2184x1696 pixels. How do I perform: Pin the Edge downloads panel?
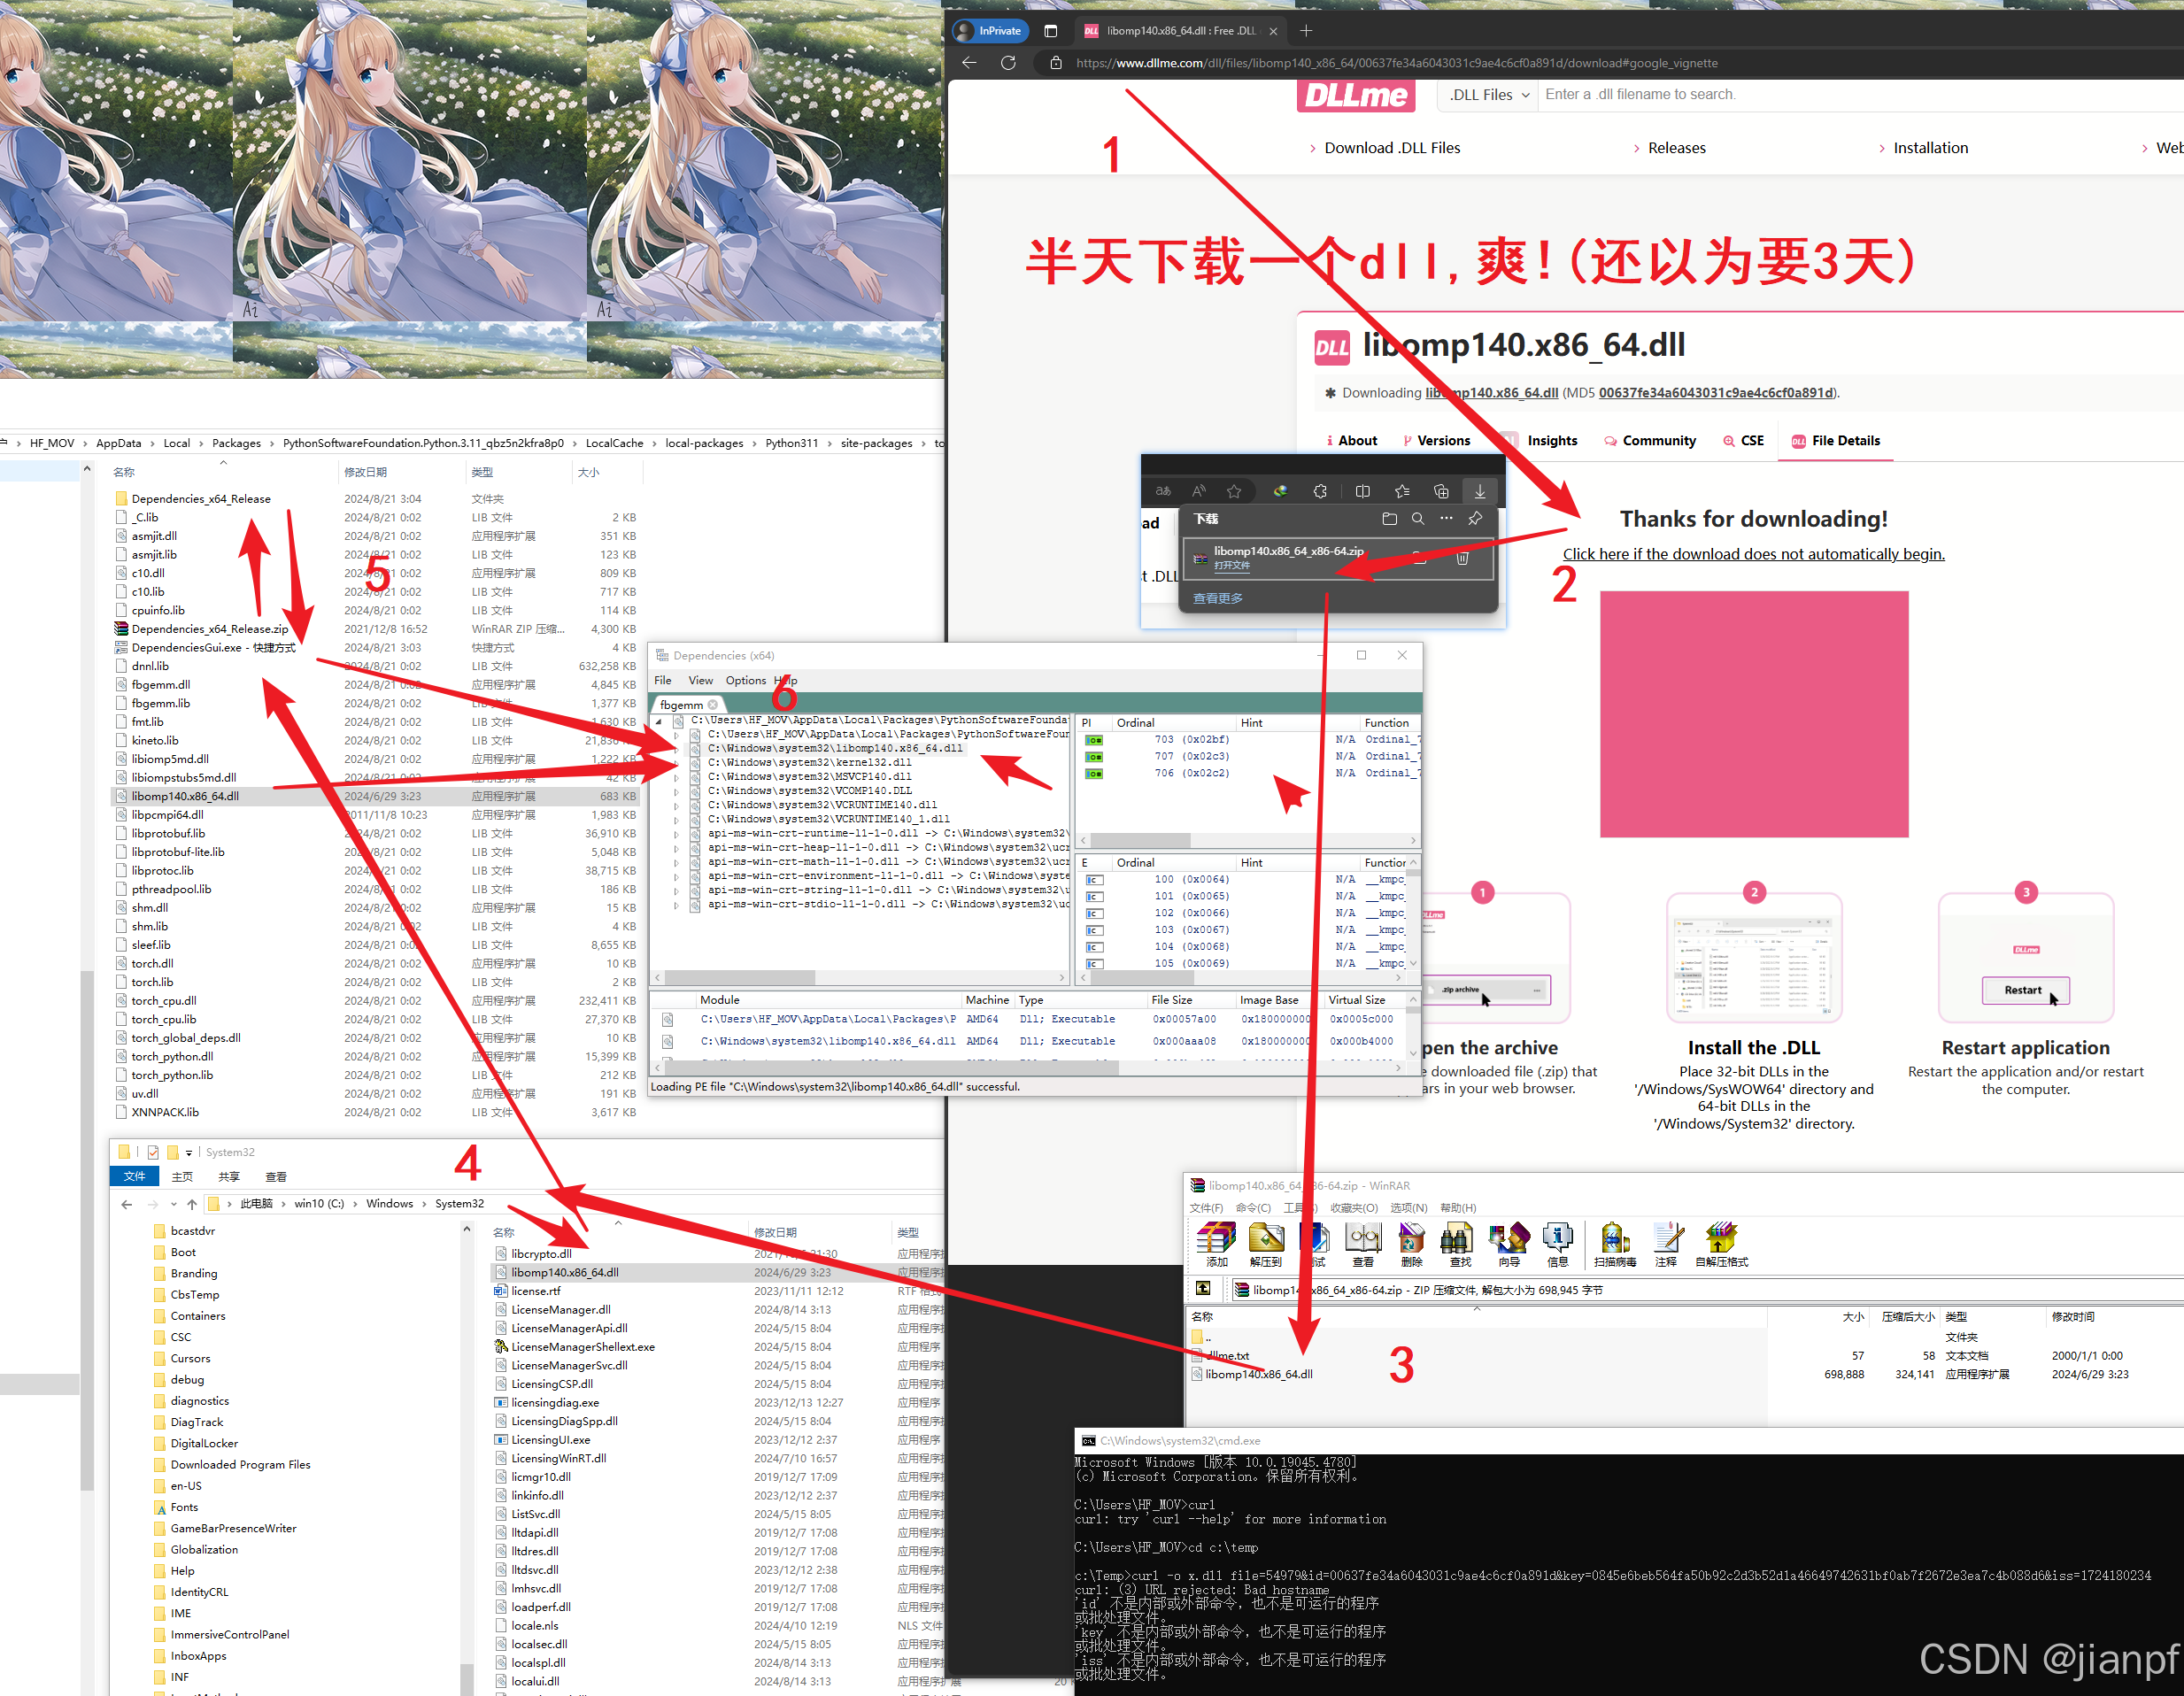click(1475, 518)
